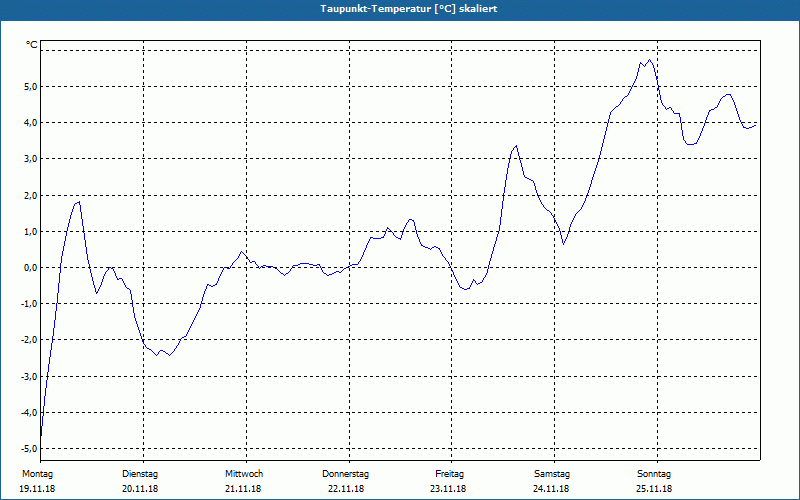Viewport: 800px width, 500px height.
Task: Click the °C unit label on the axis
Action: [x=32, y=45]
